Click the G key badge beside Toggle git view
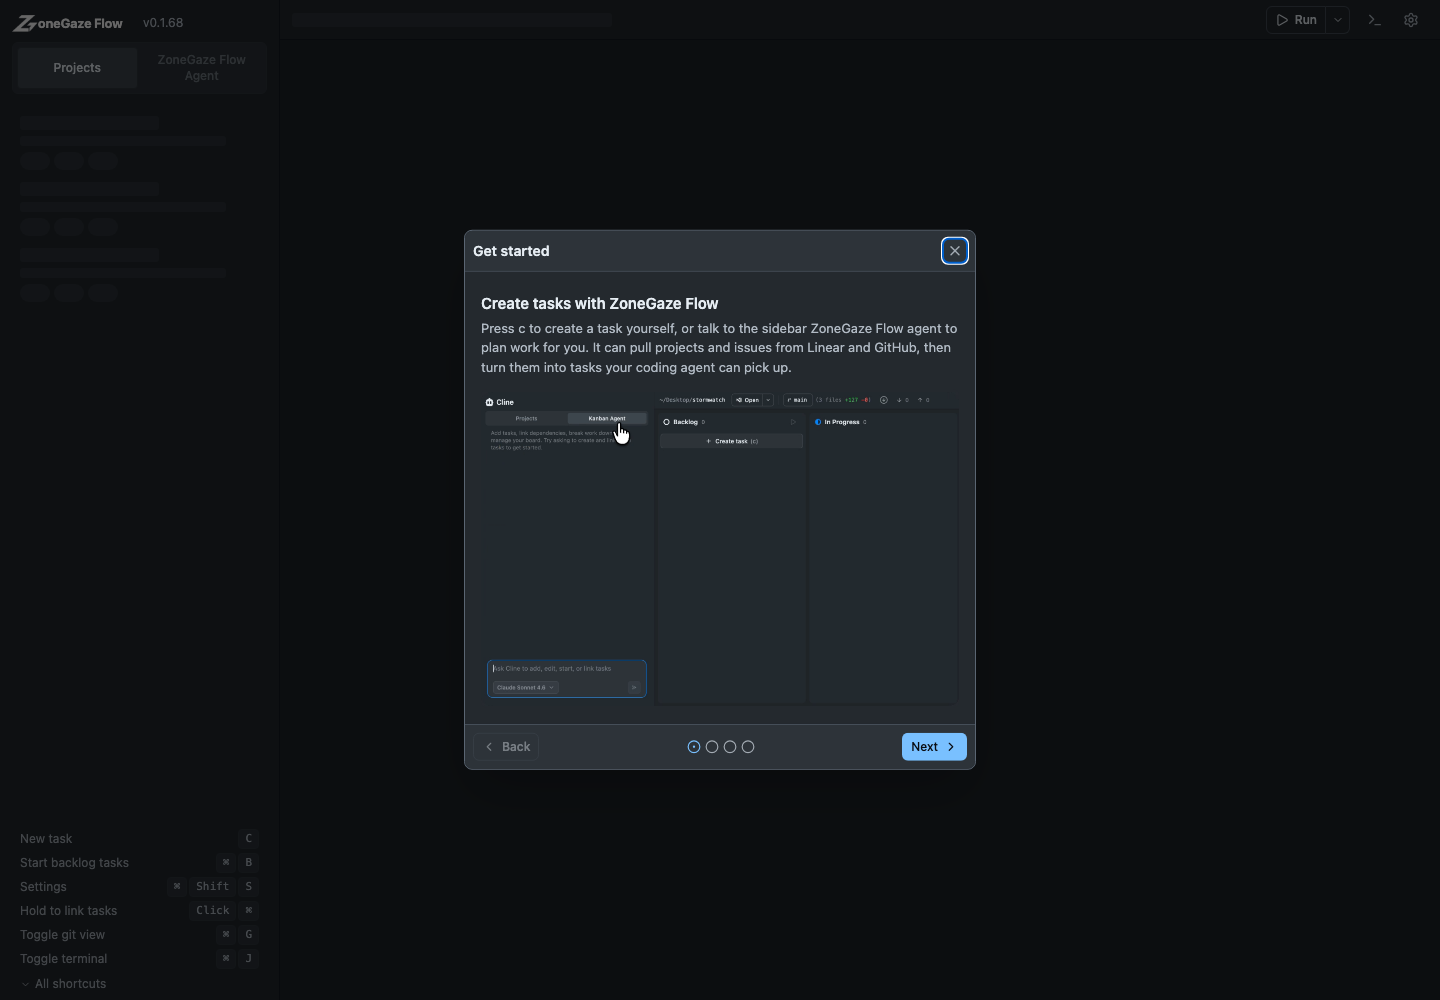The image size is (1440, 1000). point(249,935)
